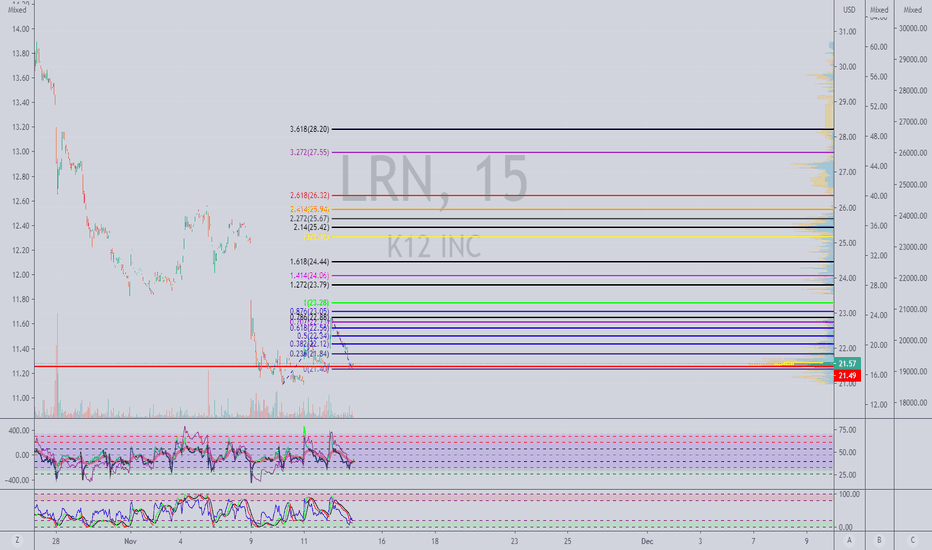Select the green 1(23.28) Fibonacci label

click(x=316, y=303)
